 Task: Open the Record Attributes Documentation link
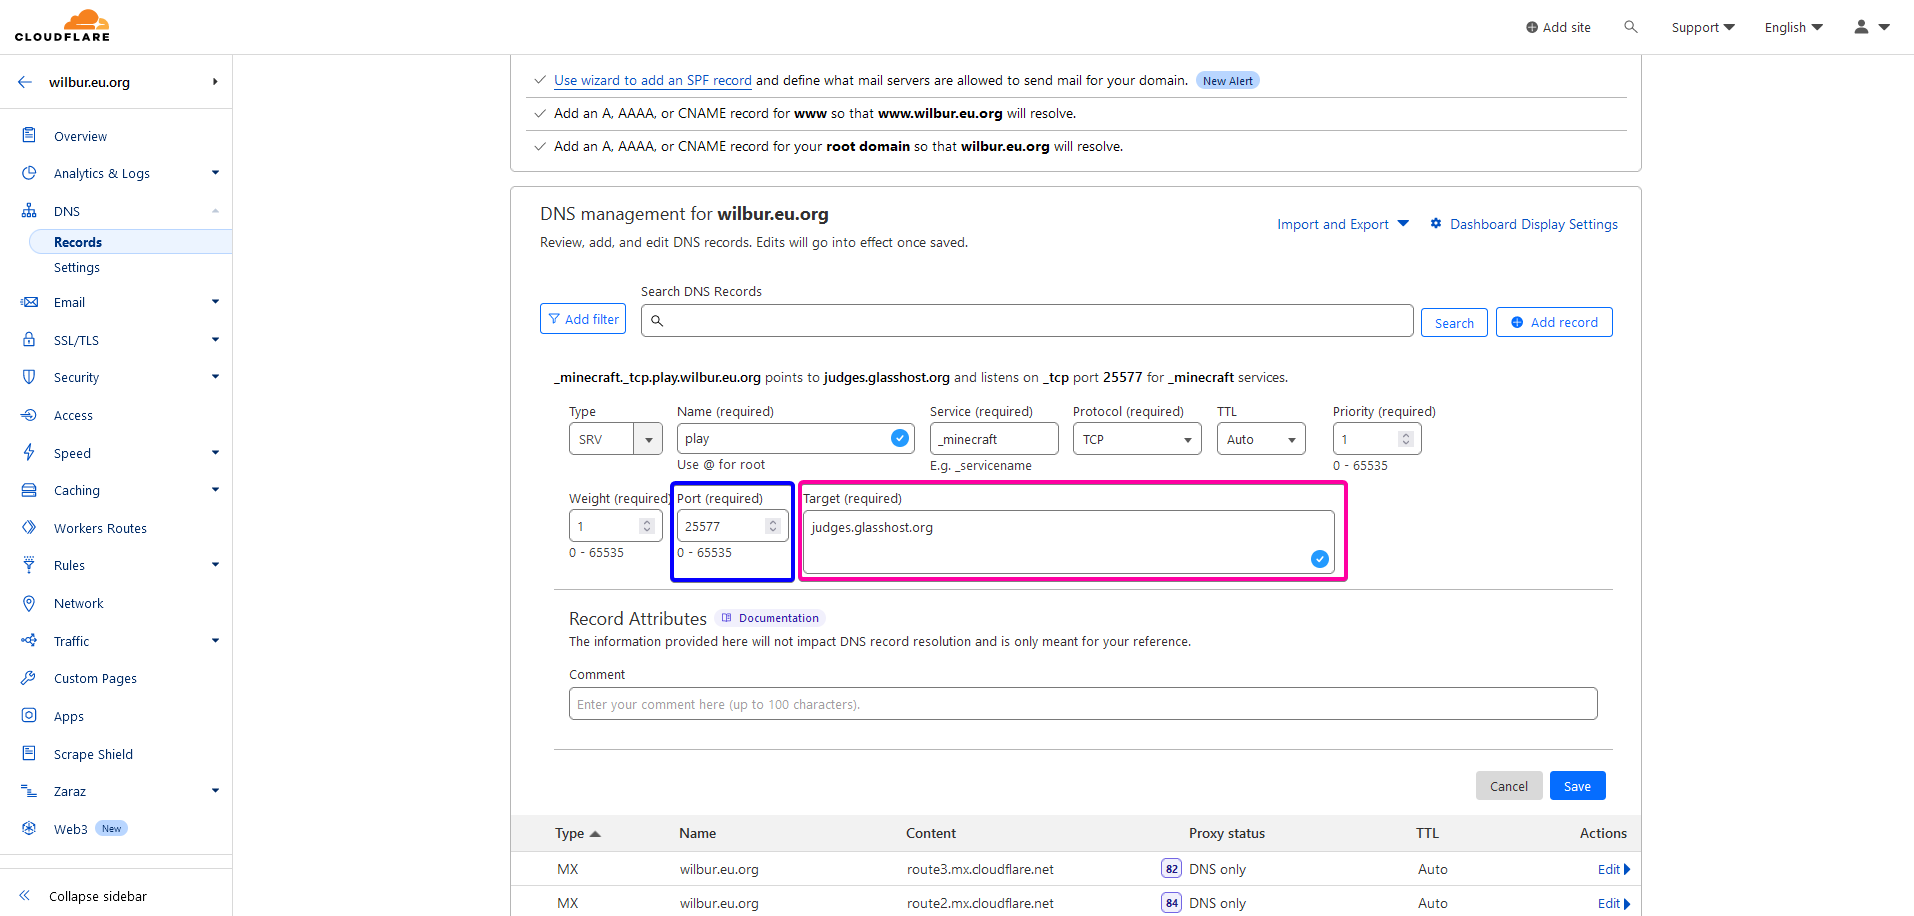click(770, 618)
